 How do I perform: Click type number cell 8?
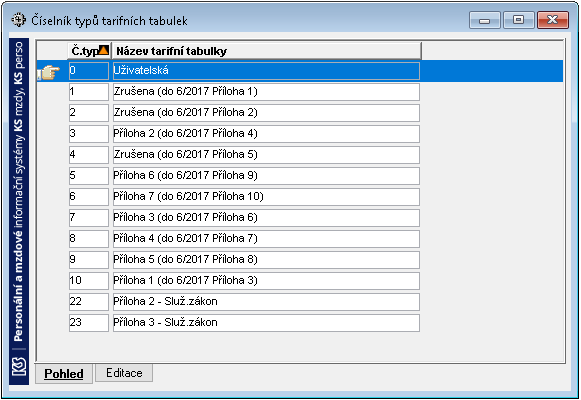point(89,239)
